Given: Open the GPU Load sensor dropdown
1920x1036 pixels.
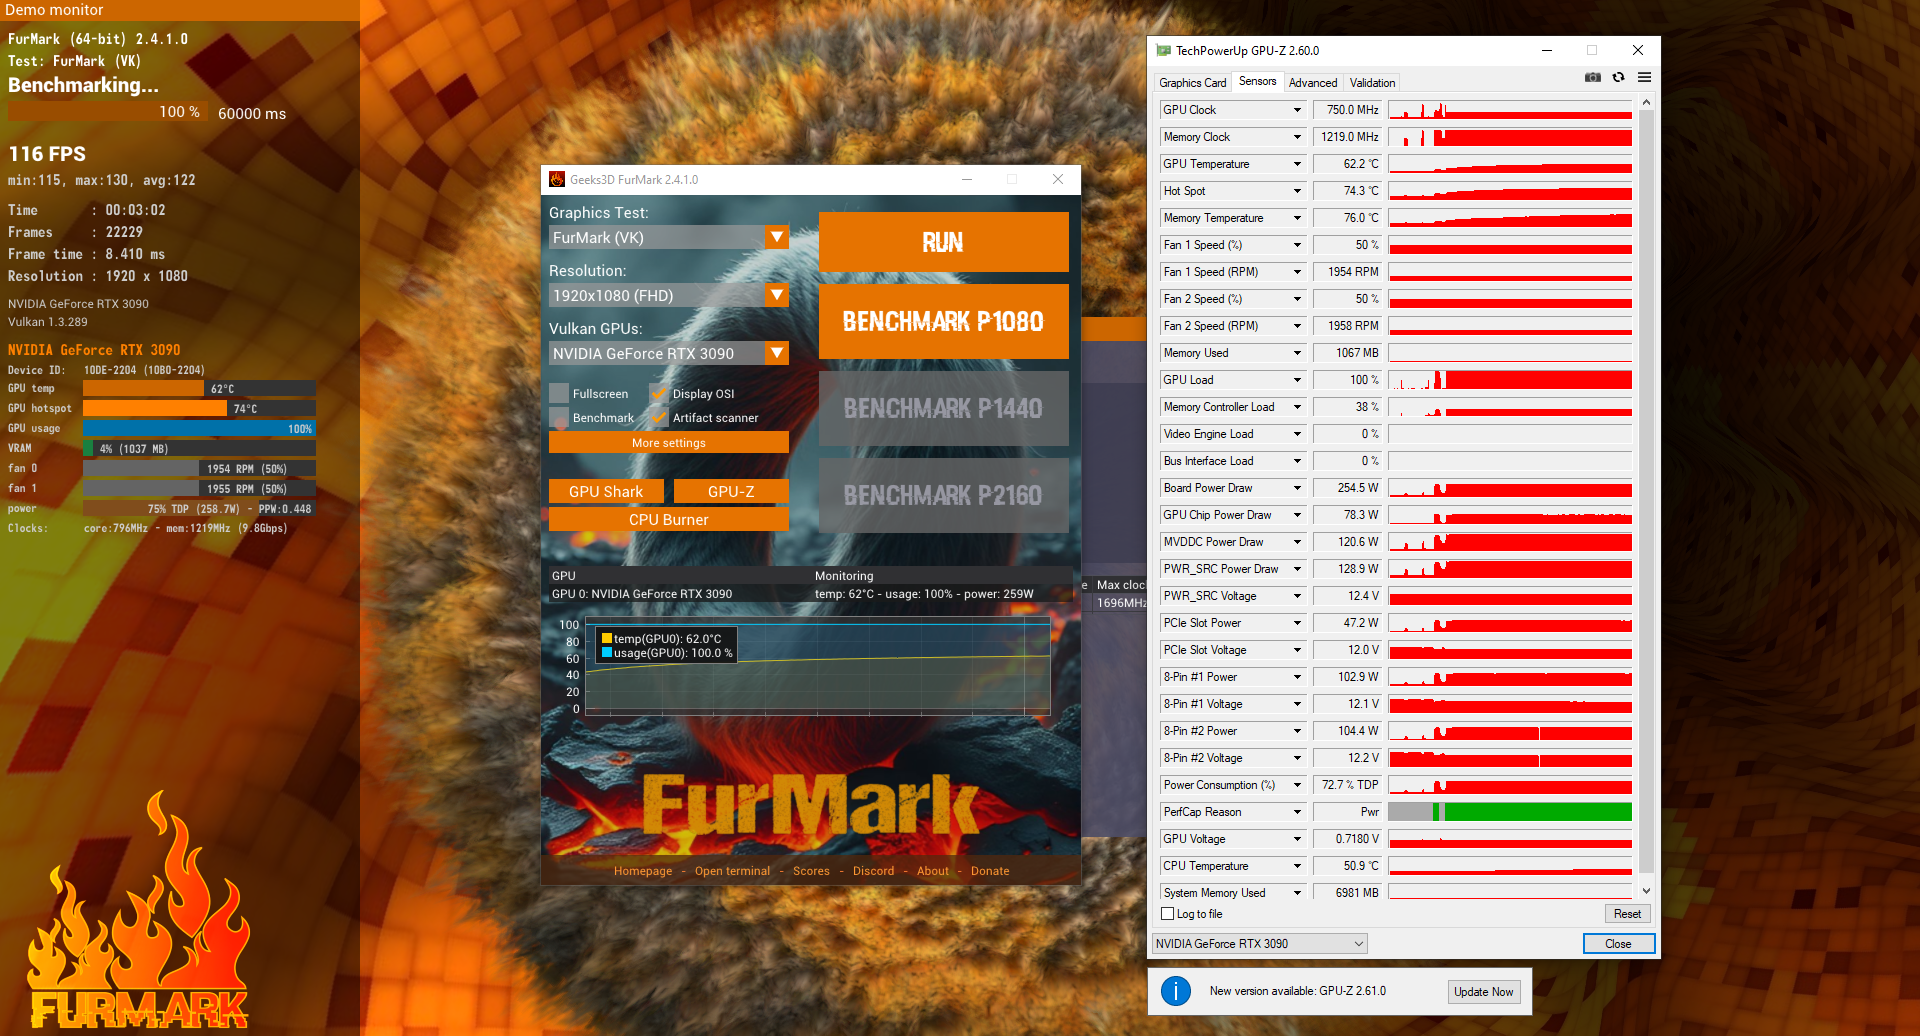Looking at the screenshot, I should point(1297,380).
